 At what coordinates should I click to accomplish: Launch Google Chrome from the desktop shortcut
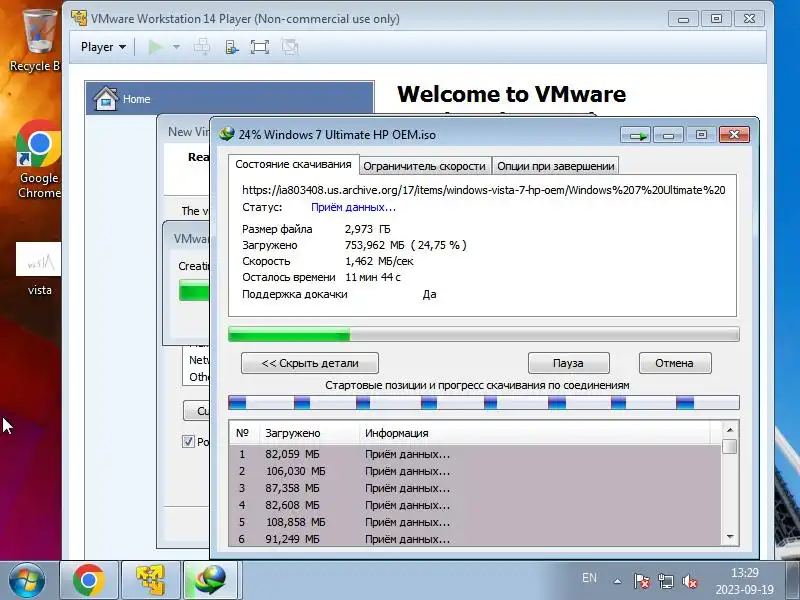click(x=39, y=159)
